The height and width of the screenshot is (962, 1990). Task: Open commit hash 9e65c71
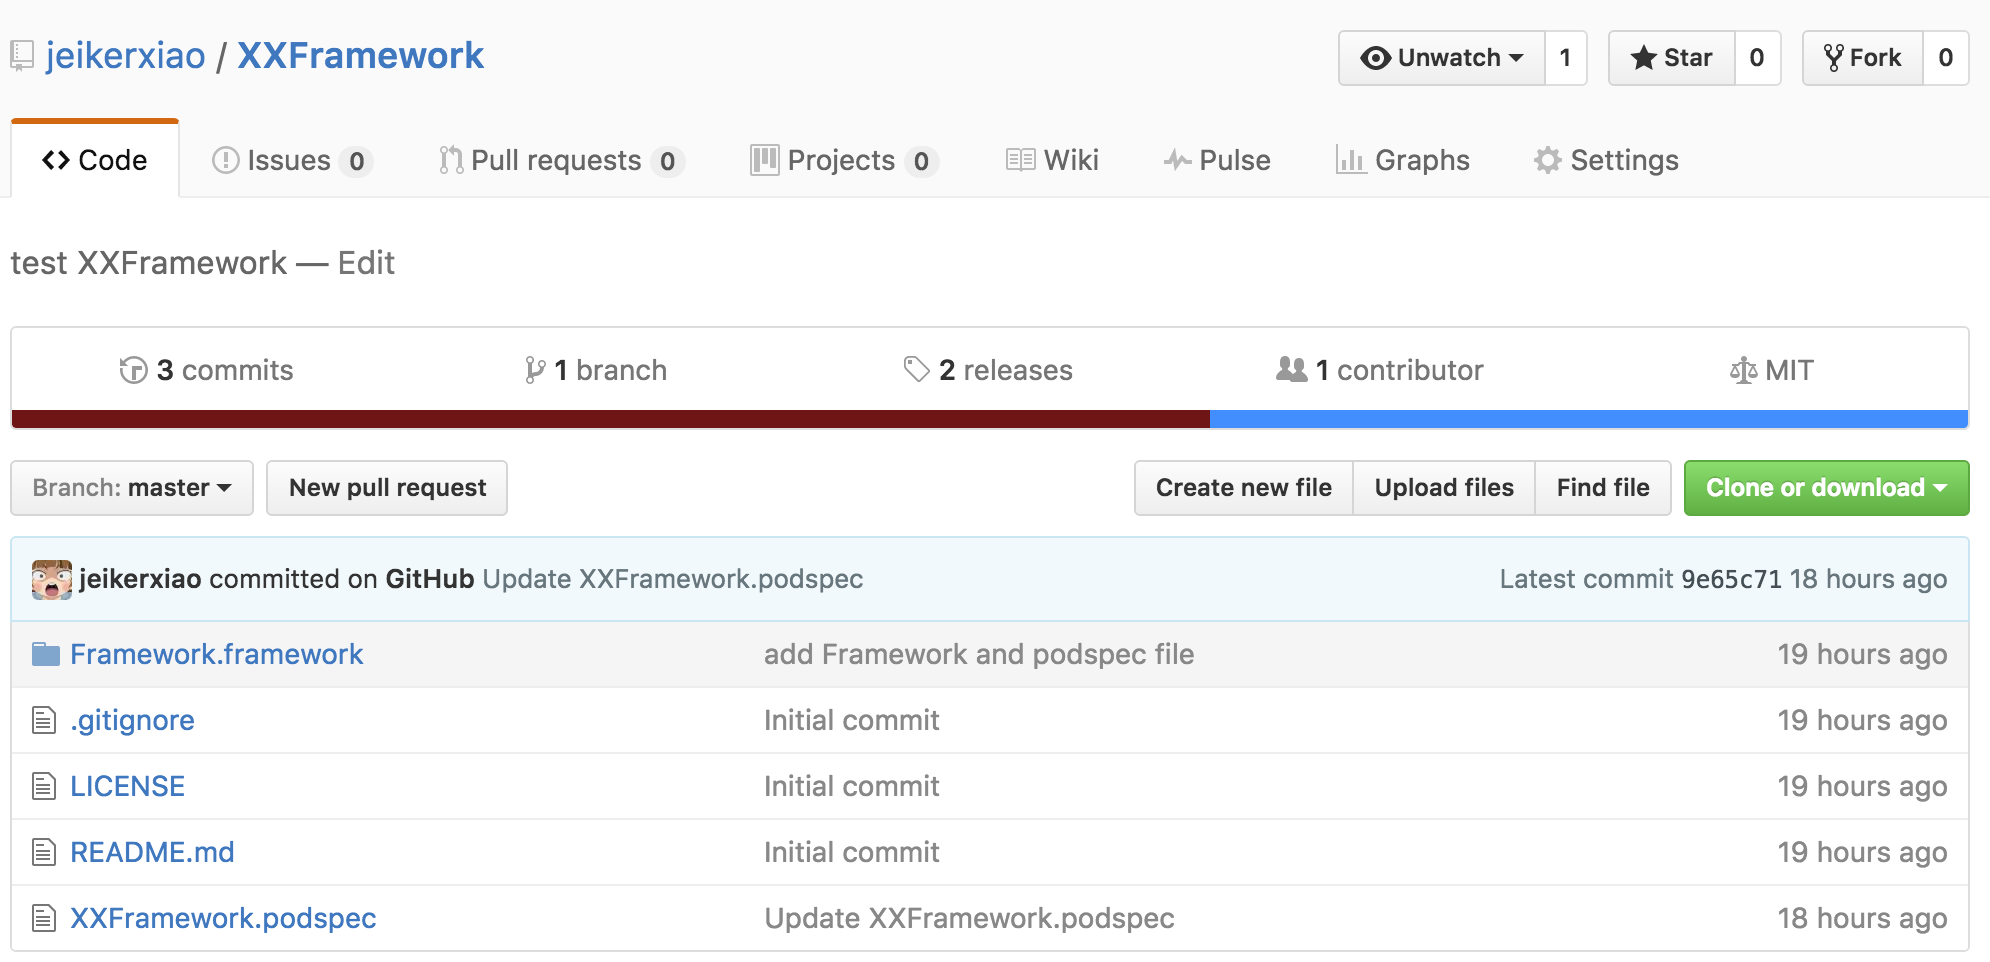1732,579
